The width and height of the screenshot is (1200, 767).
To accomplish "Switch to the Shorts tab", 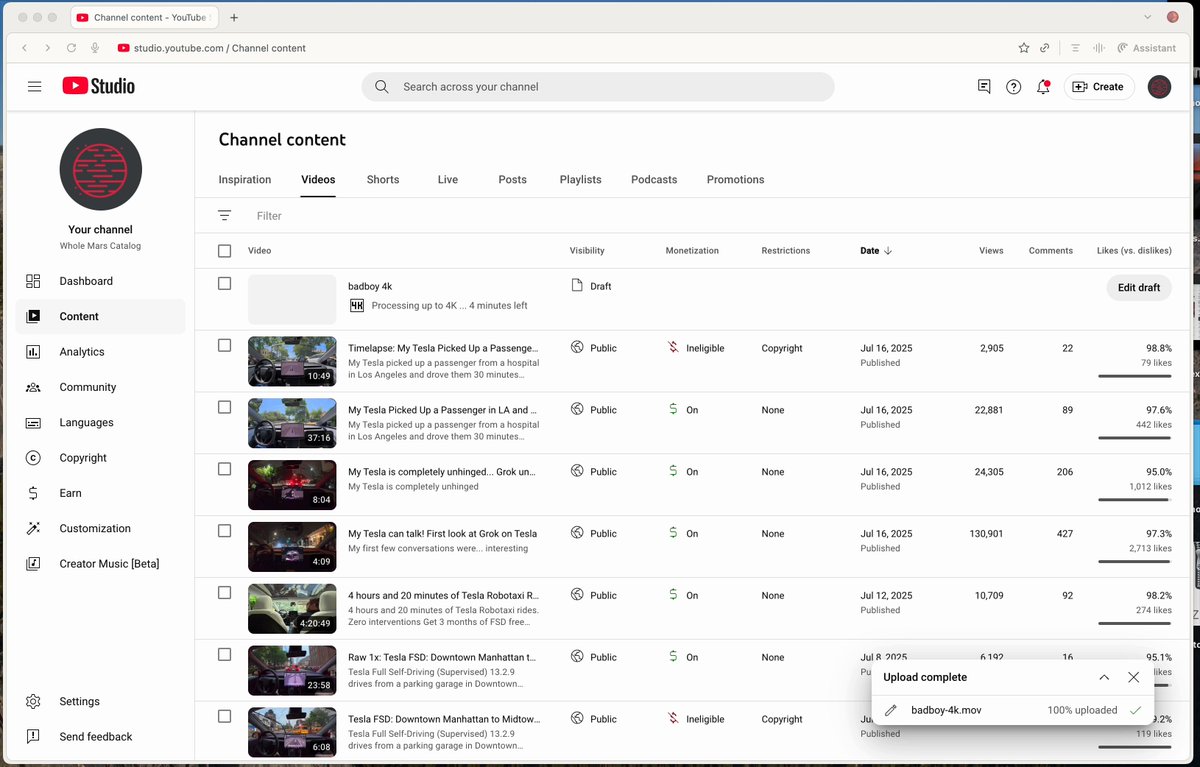I will click(x=383, y=180).
